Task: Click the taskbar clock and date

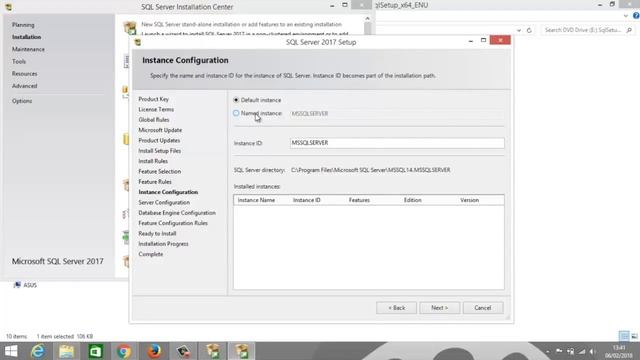Action: pyautogui.click(x=619, y=351)
